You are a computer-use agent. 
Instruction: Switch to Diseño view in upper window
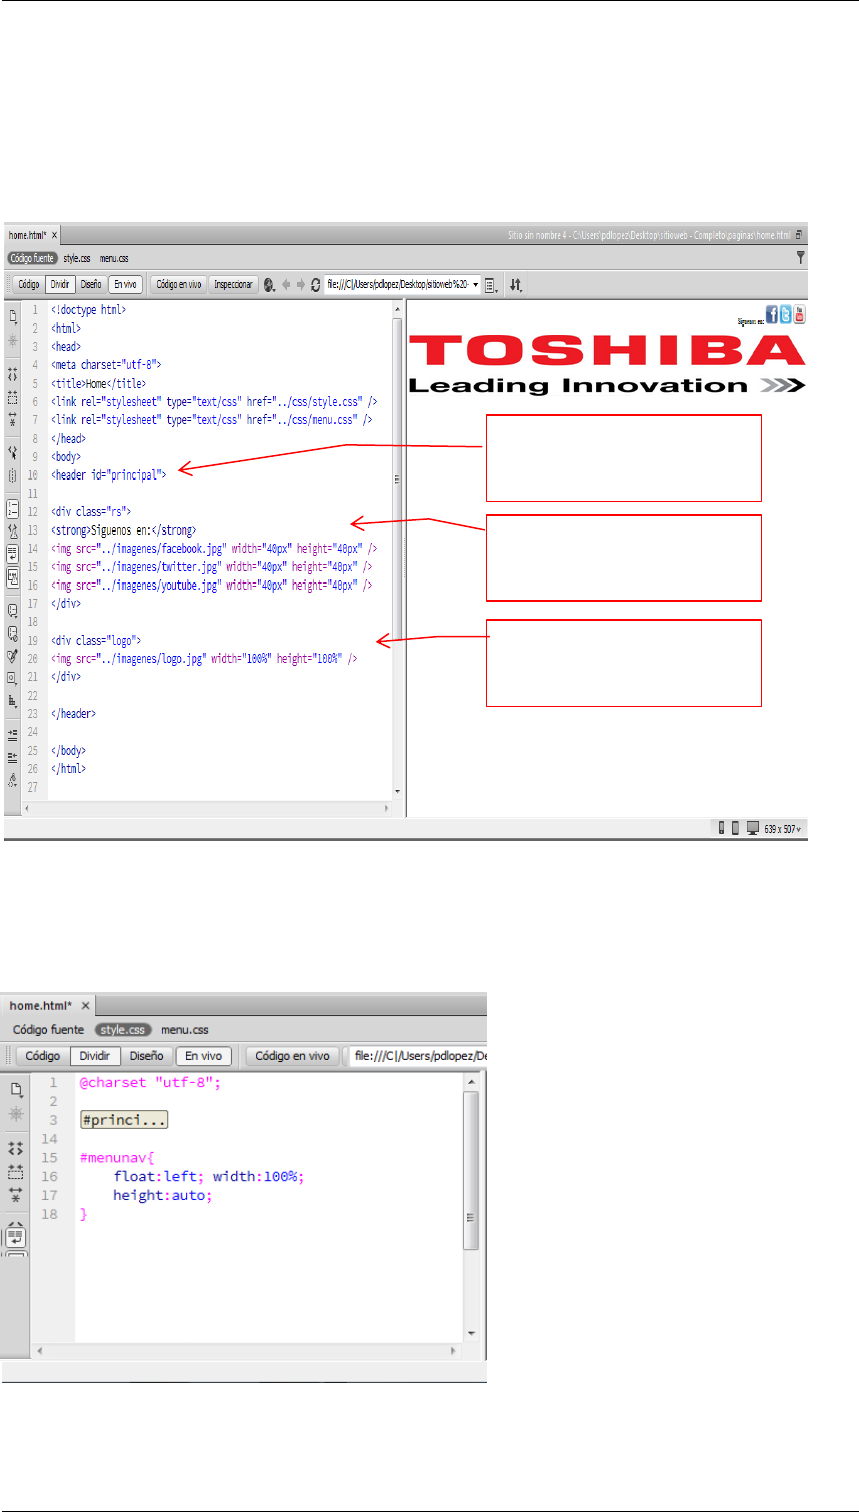91,284
